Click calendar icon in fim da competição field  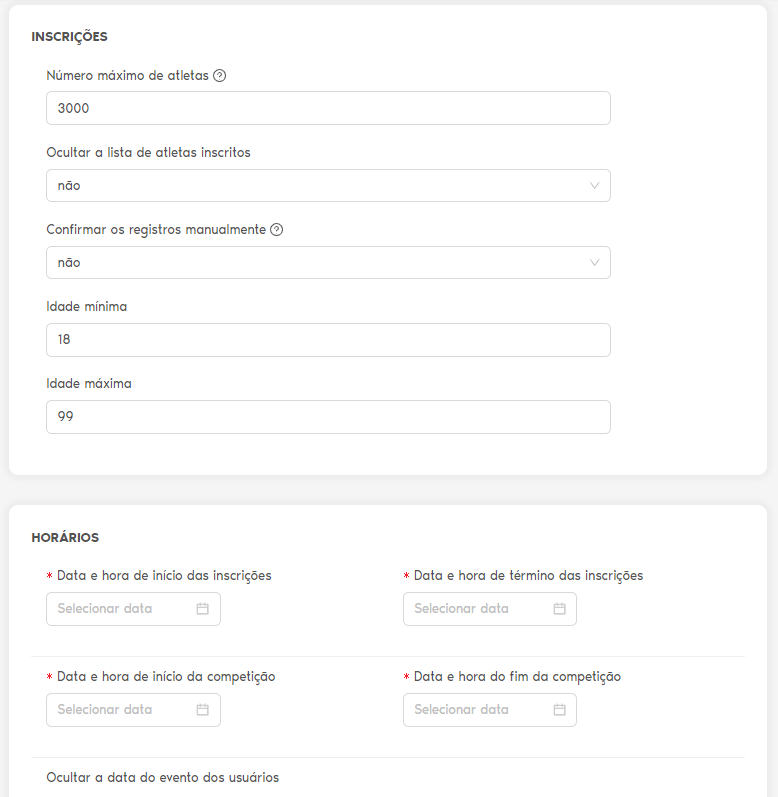click(559, 710)
